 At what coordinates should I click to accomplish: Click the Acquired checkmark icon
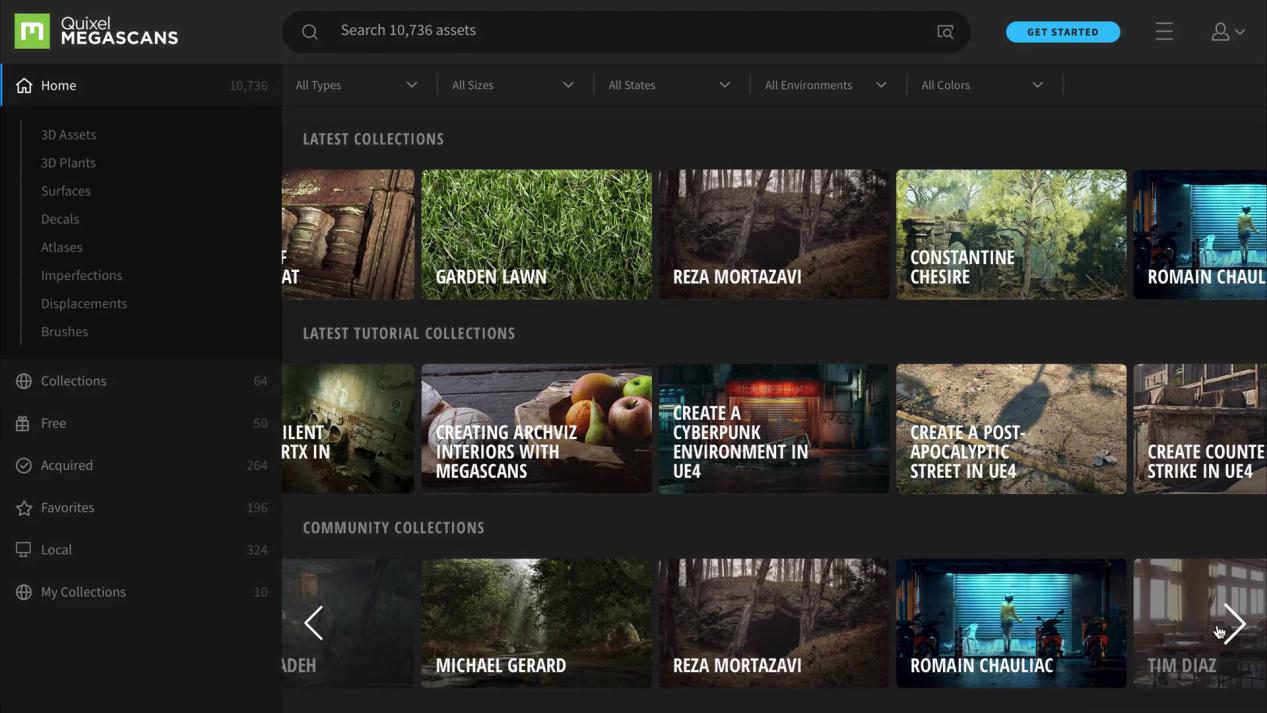pos(24,466)
